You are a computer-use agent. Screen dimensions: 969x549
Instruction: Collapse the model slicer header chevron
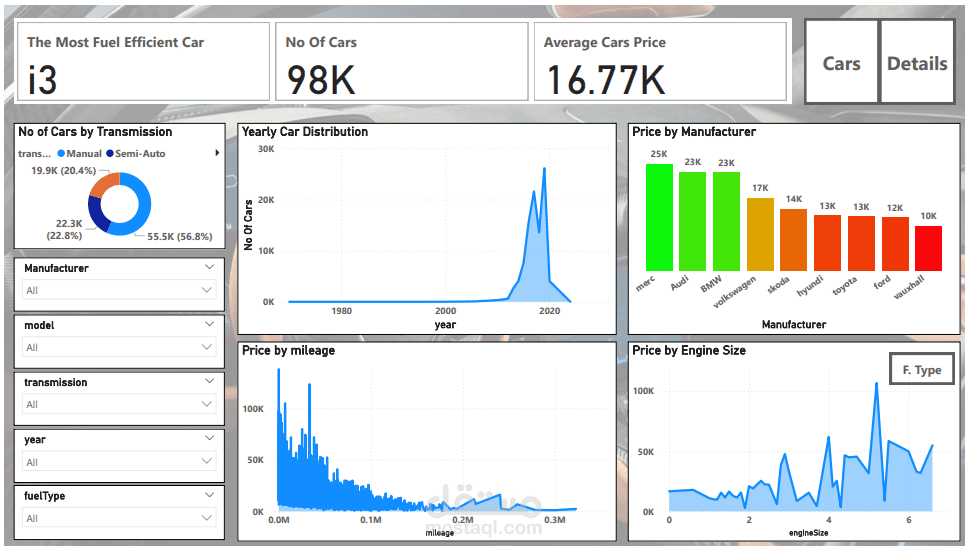209,324
